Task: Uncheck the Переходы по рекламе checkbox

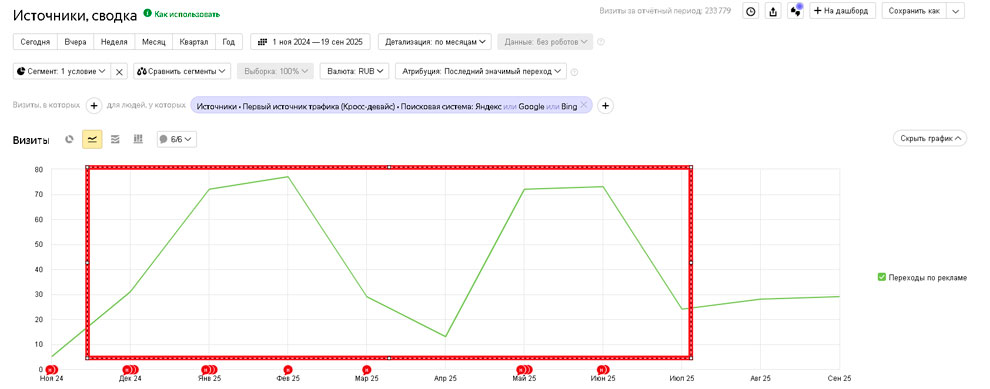Action: coord(881,277)
